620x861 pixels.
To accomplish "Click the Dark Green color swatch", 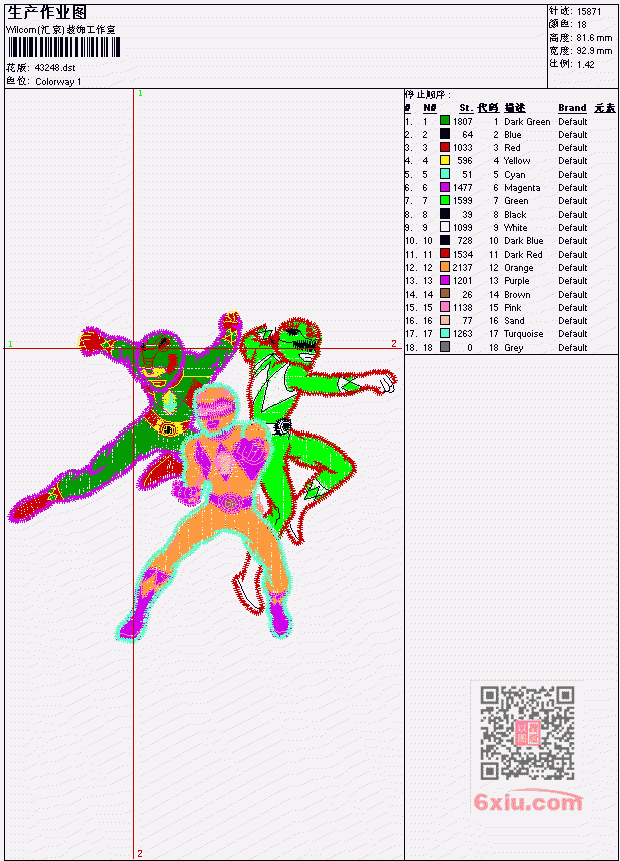I will tap(445, 121).
